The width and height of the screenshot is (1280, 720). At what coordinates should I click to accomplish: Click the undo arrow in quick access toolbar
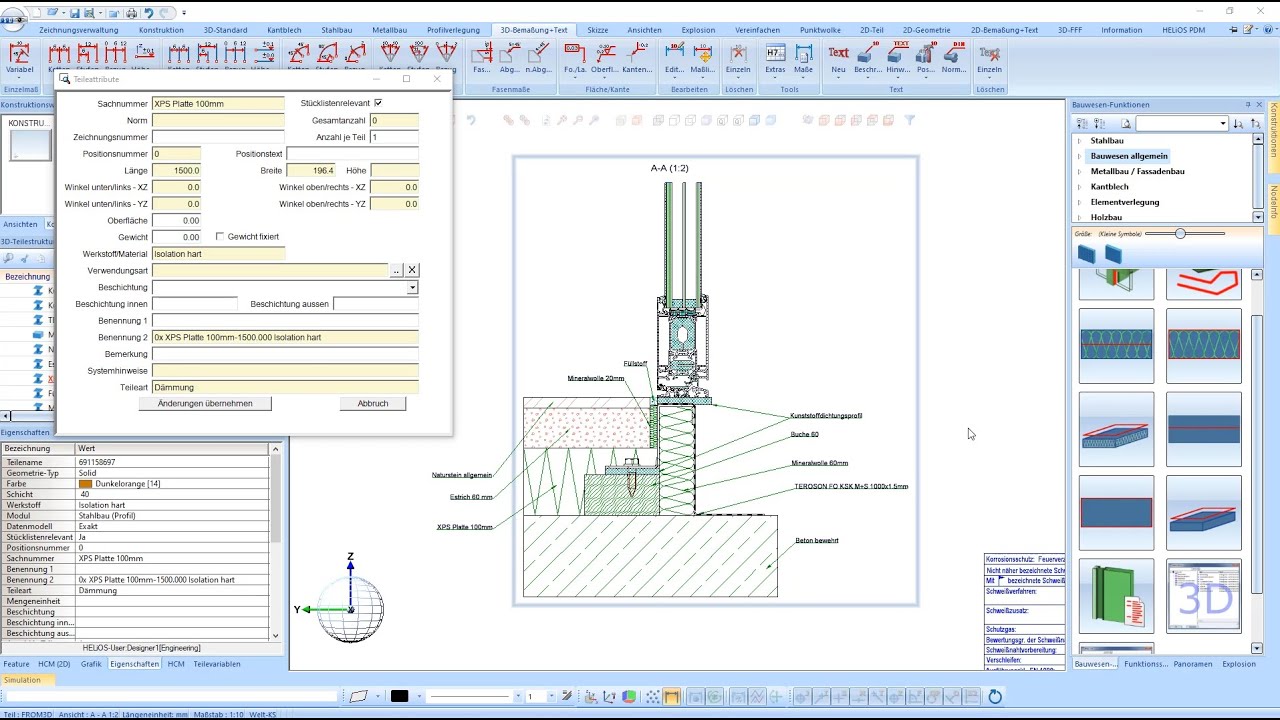[148, 13]
